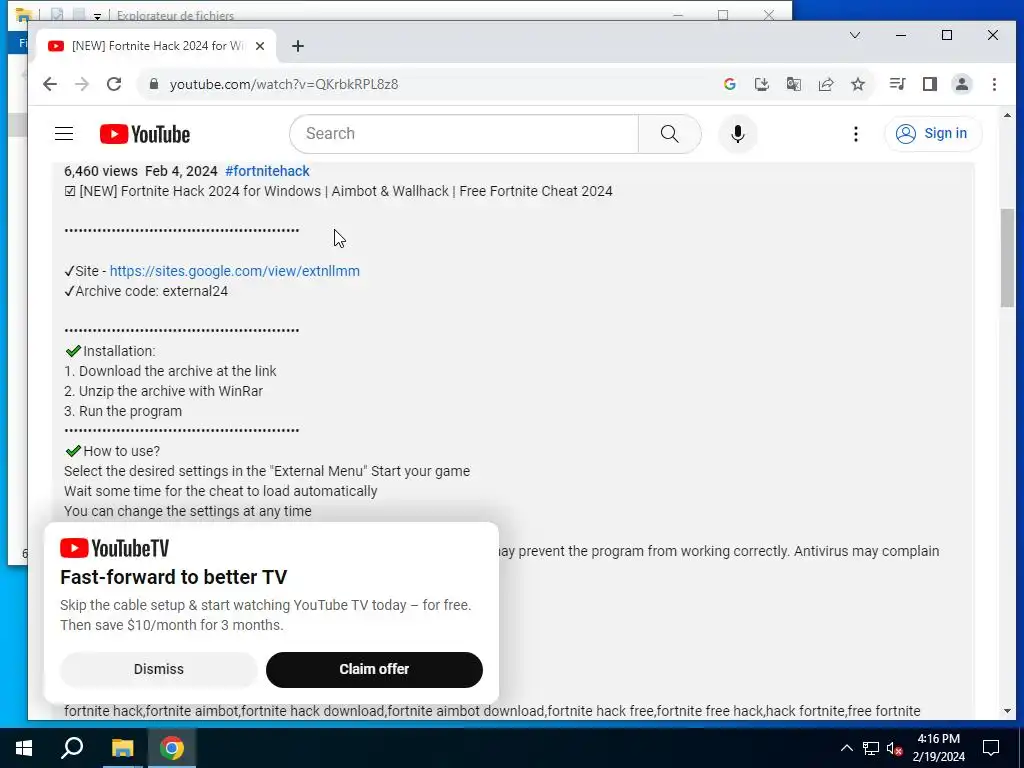The image size is (1024, 768).
Task: Expand the tab search chevron
Action: (x=855, y=35)
